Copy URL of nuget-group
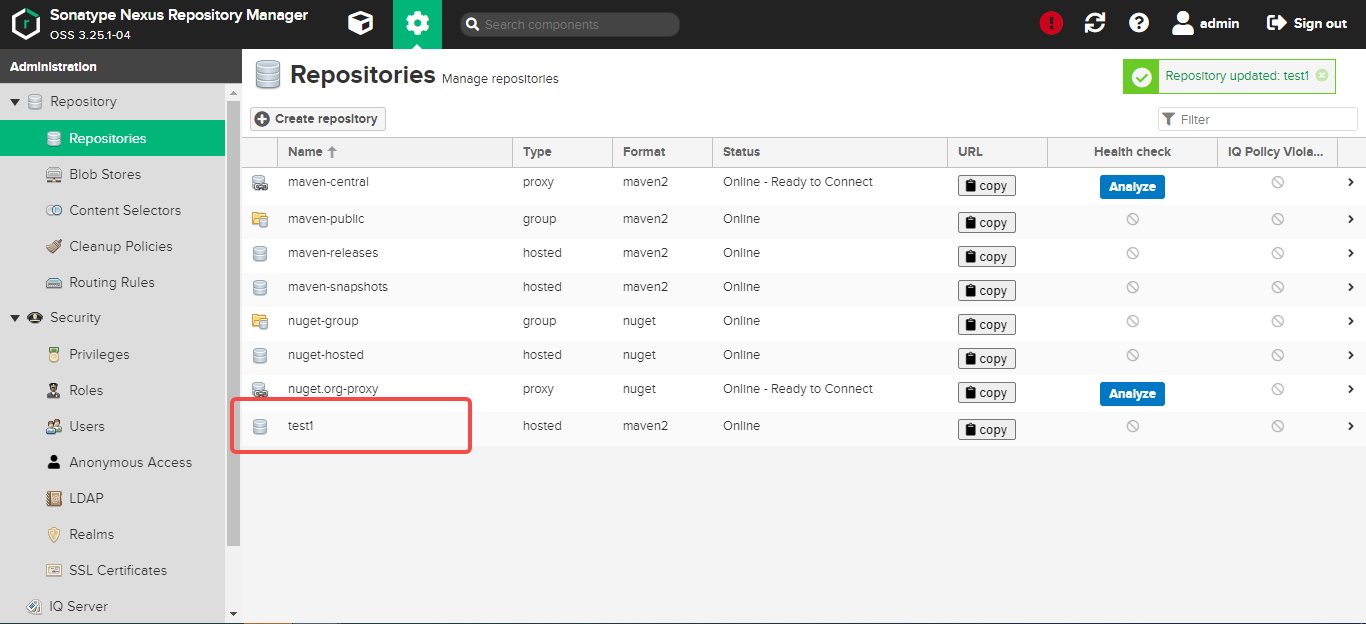1366x624 pixels. click(986, 325)
